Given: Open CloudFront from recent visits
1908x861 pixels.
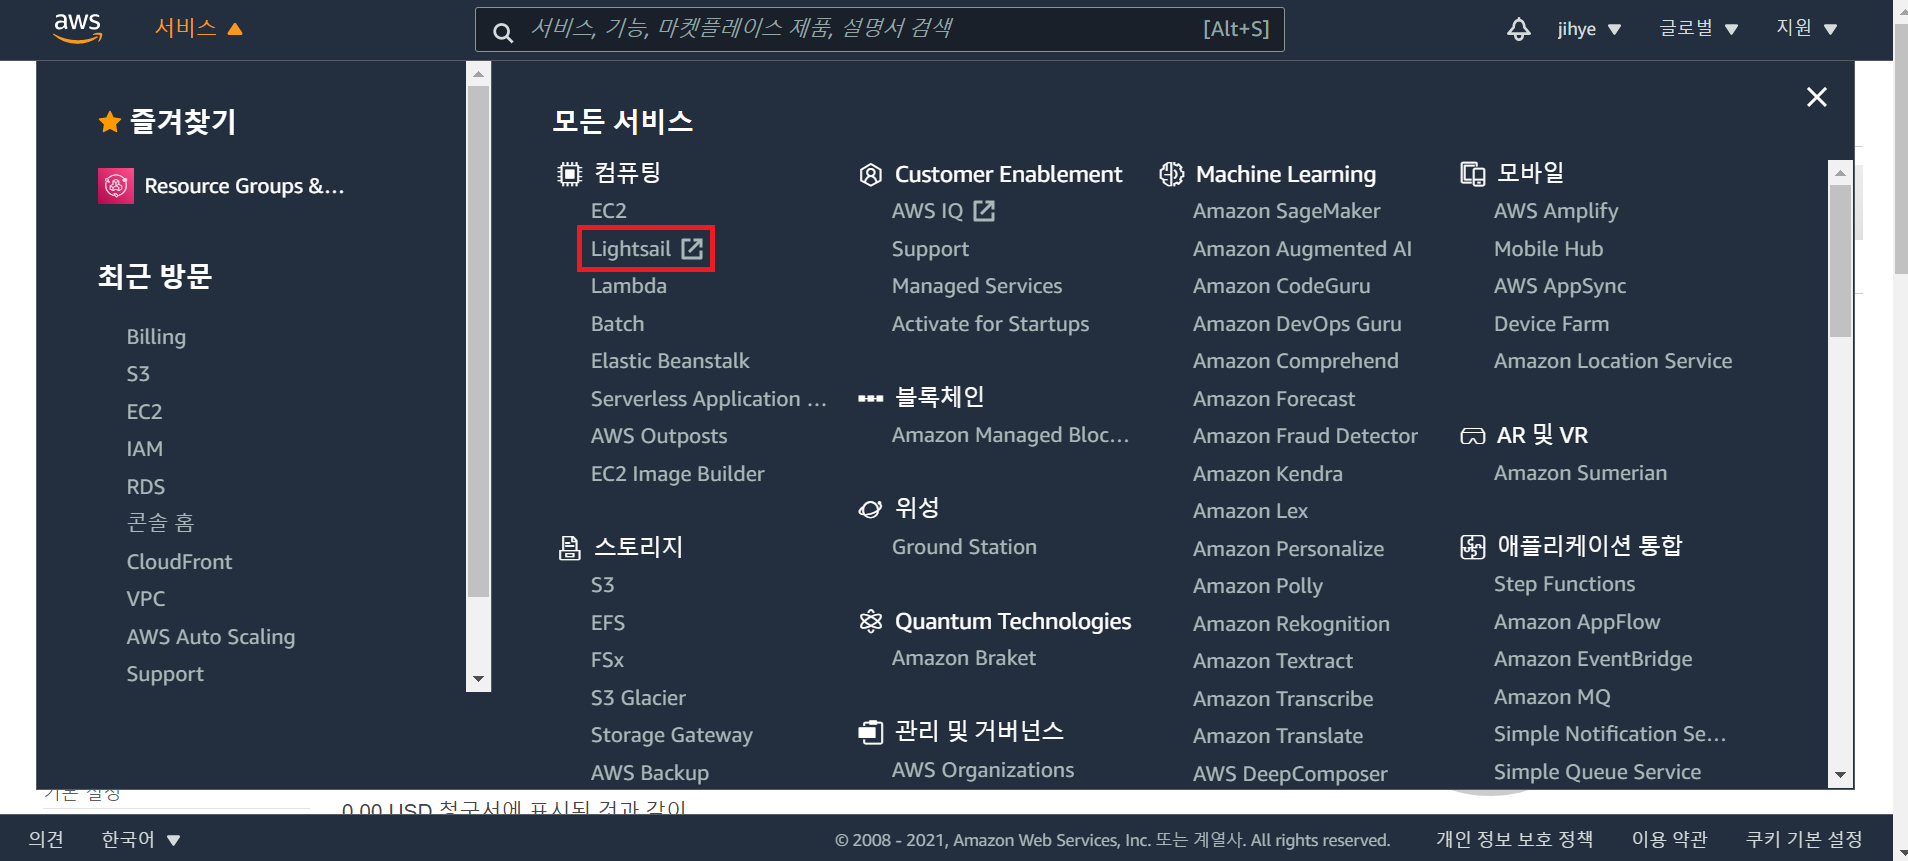Looking at the screenshot, I should [179, 562].
